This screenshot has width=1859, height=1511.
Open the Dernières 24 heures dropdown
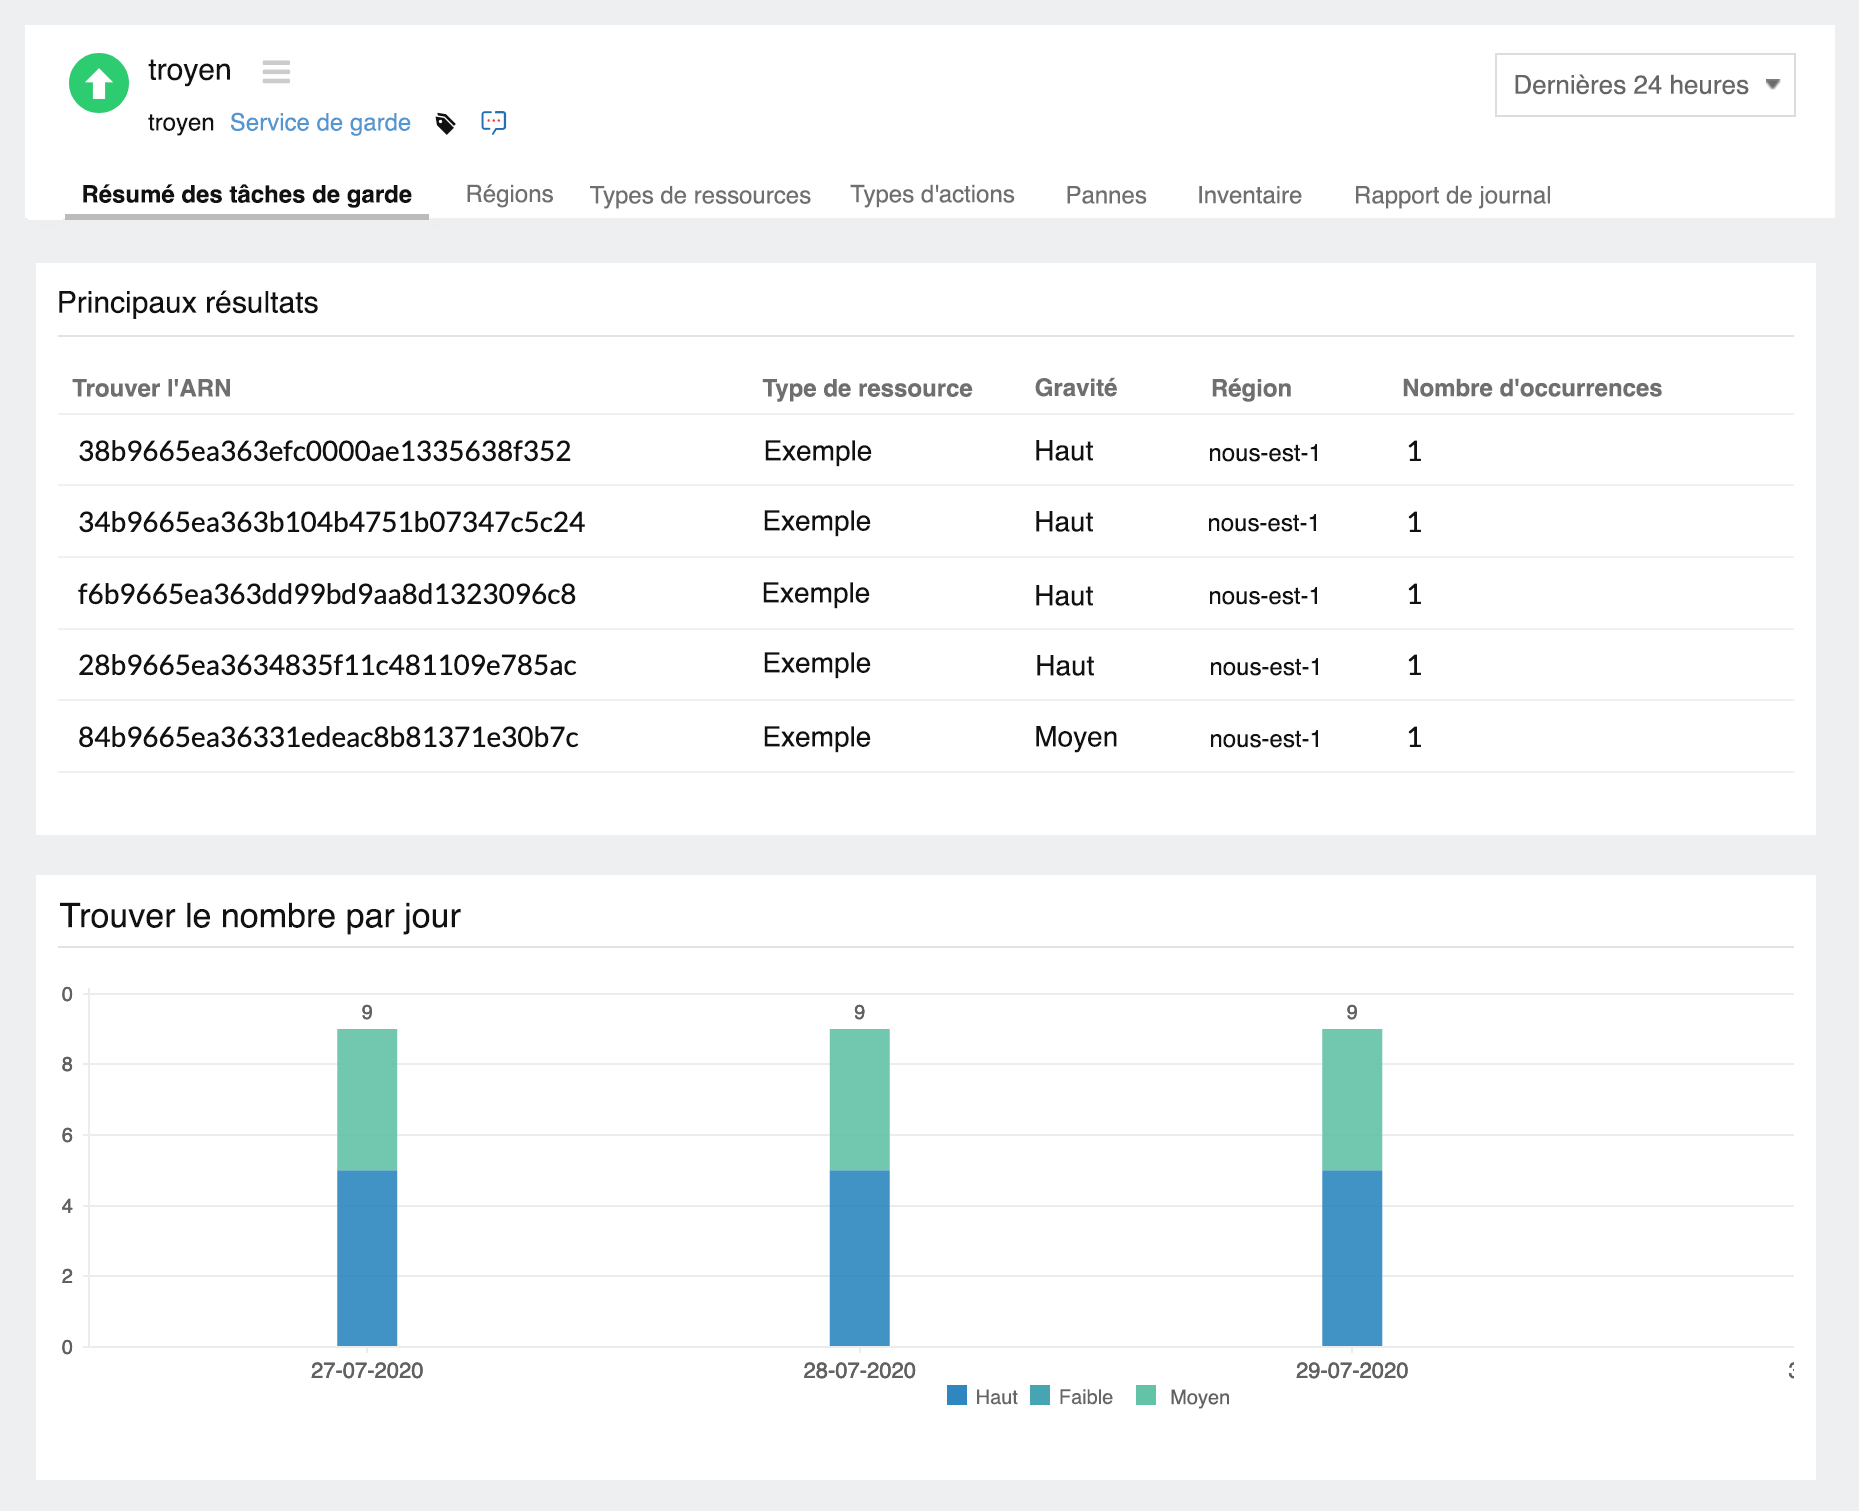click(x=1643, y=85)
